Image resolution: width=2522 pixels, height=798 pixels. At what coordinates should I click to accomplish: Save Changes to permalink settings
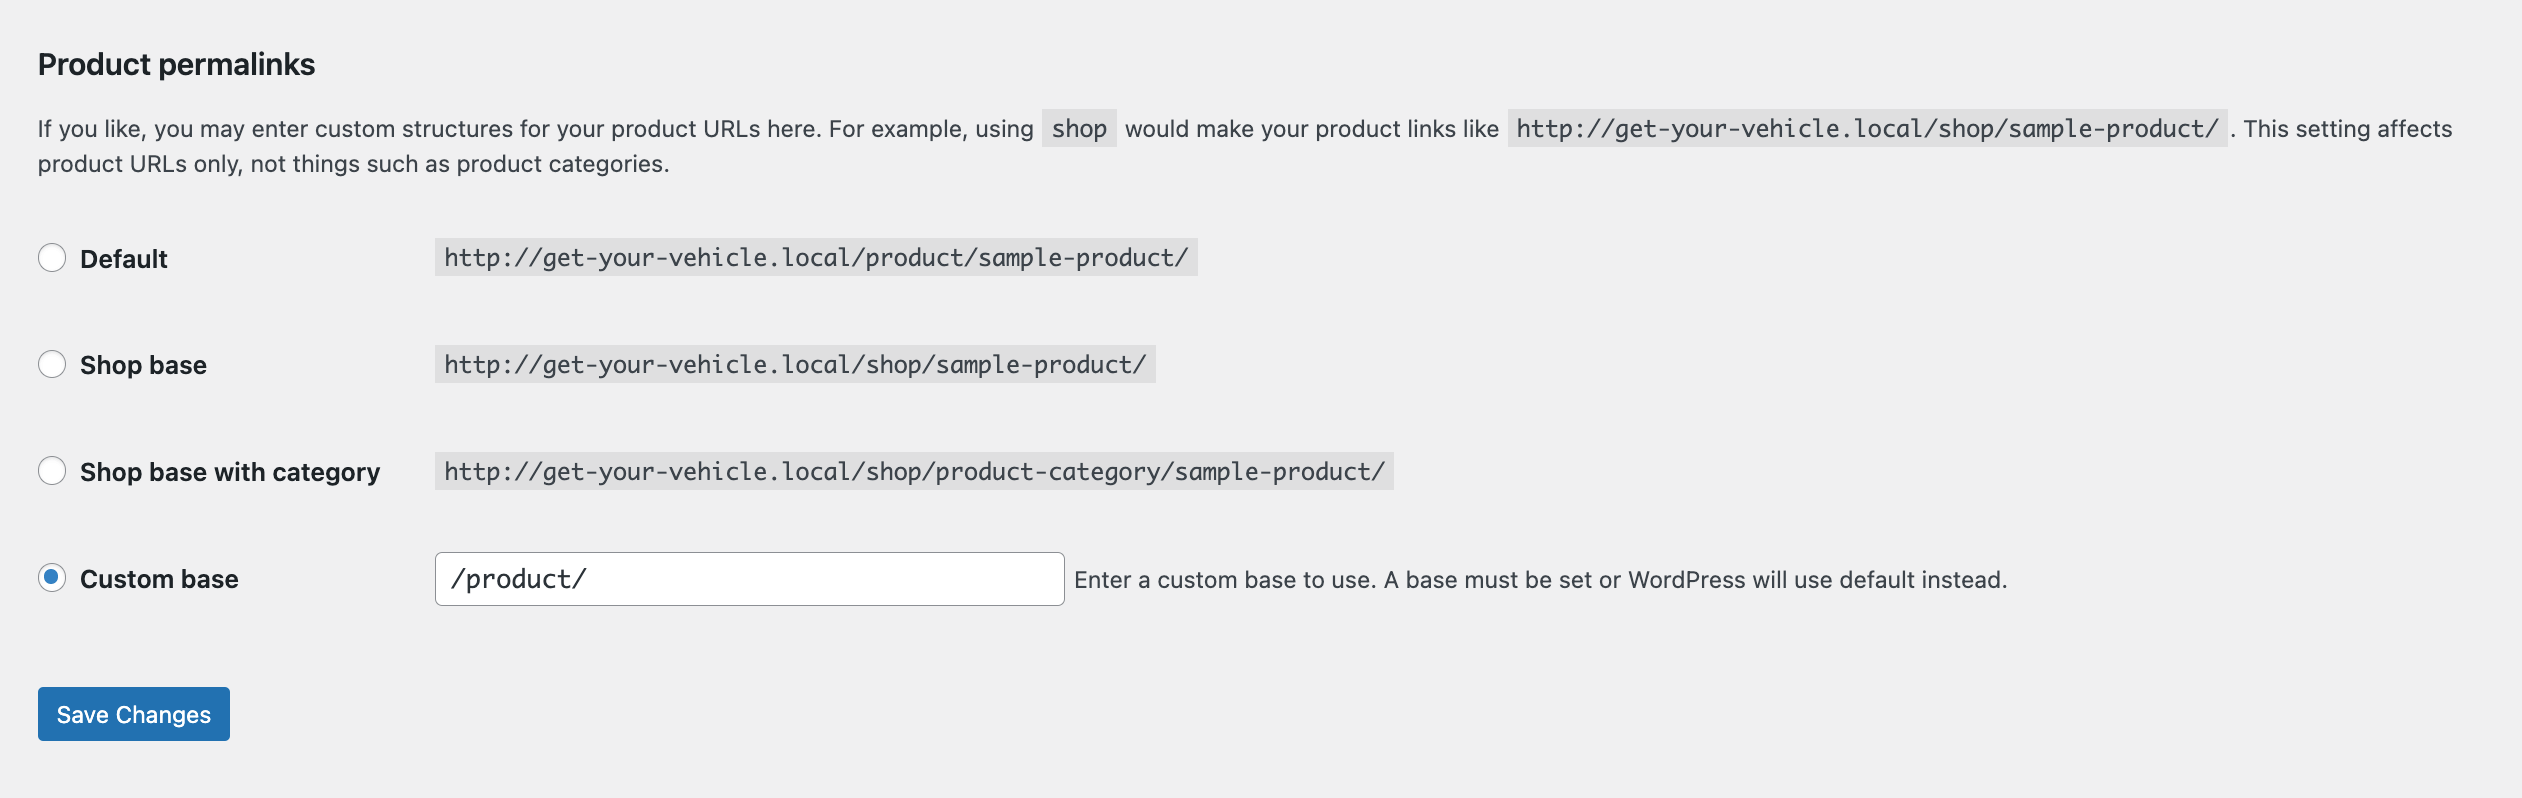(134, 714)
